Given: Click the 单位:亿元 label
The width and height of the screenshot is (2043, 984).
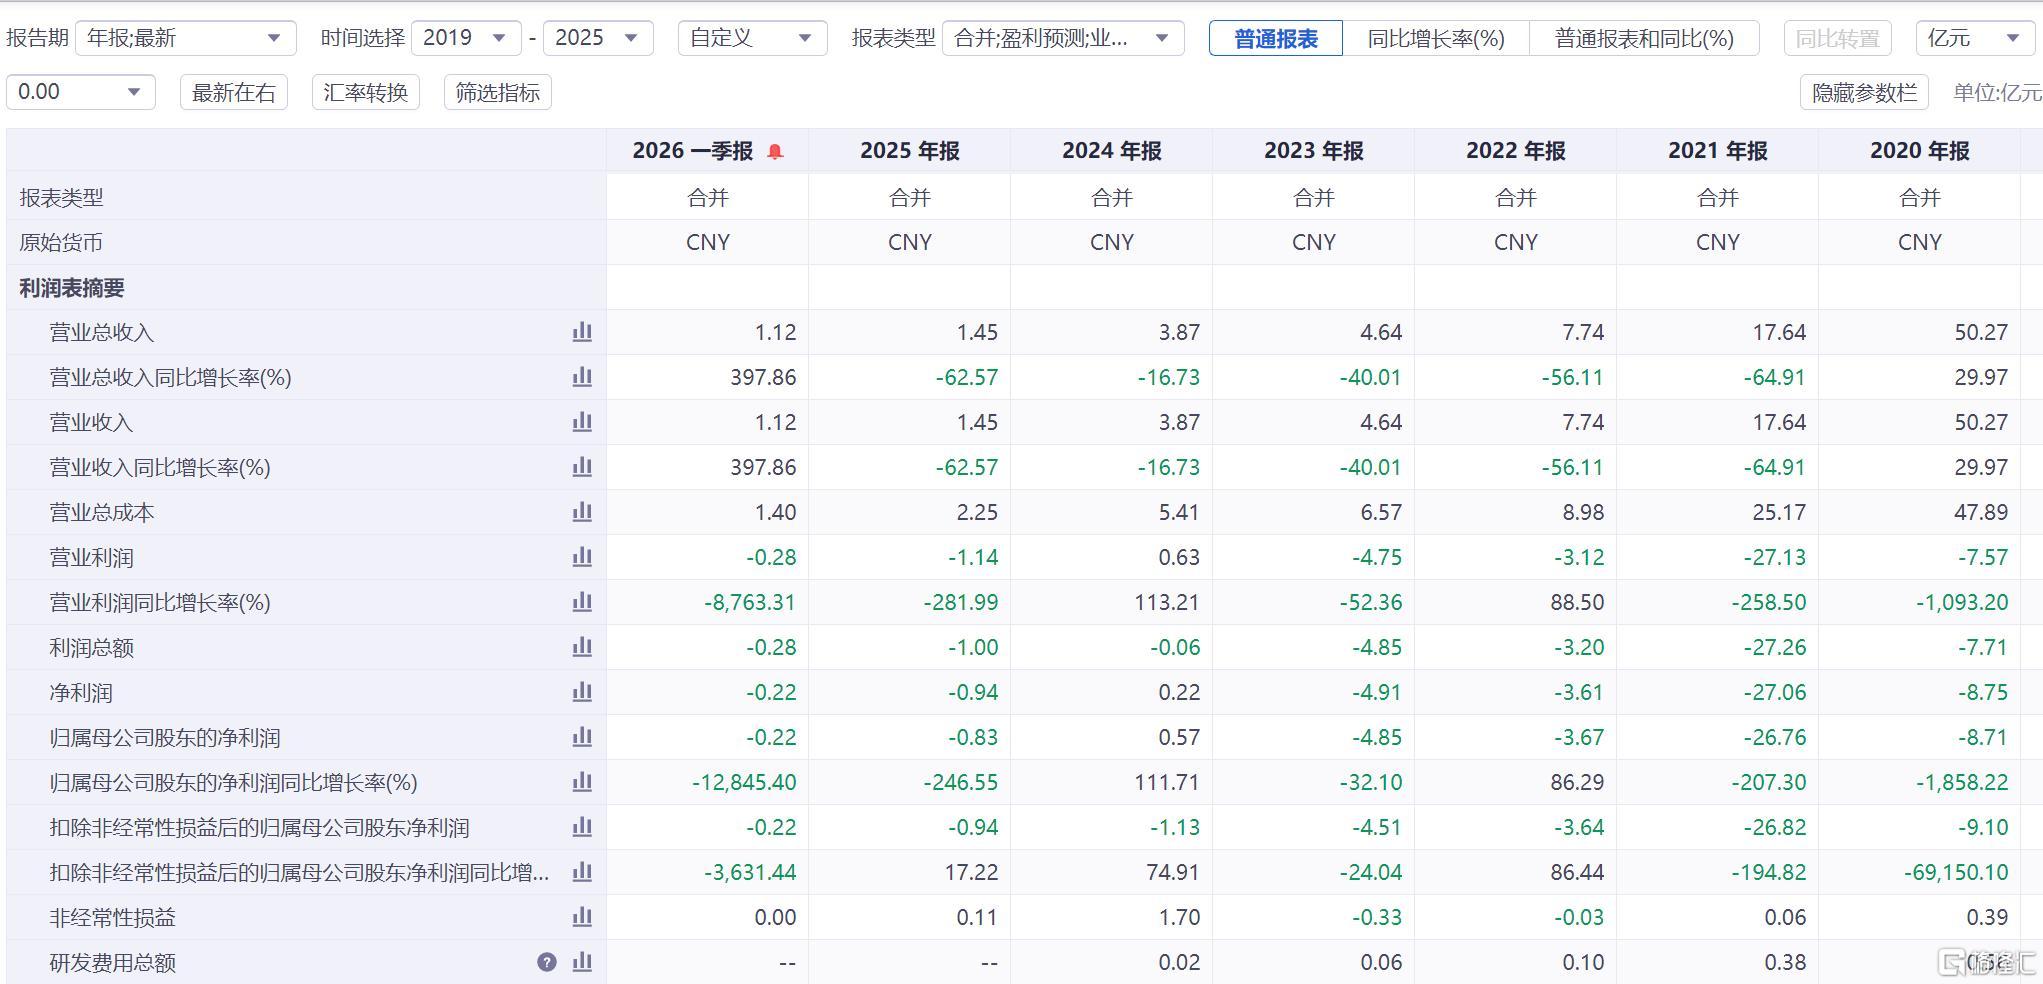Looking at the screenshot, I should [x=1997, y=93].
